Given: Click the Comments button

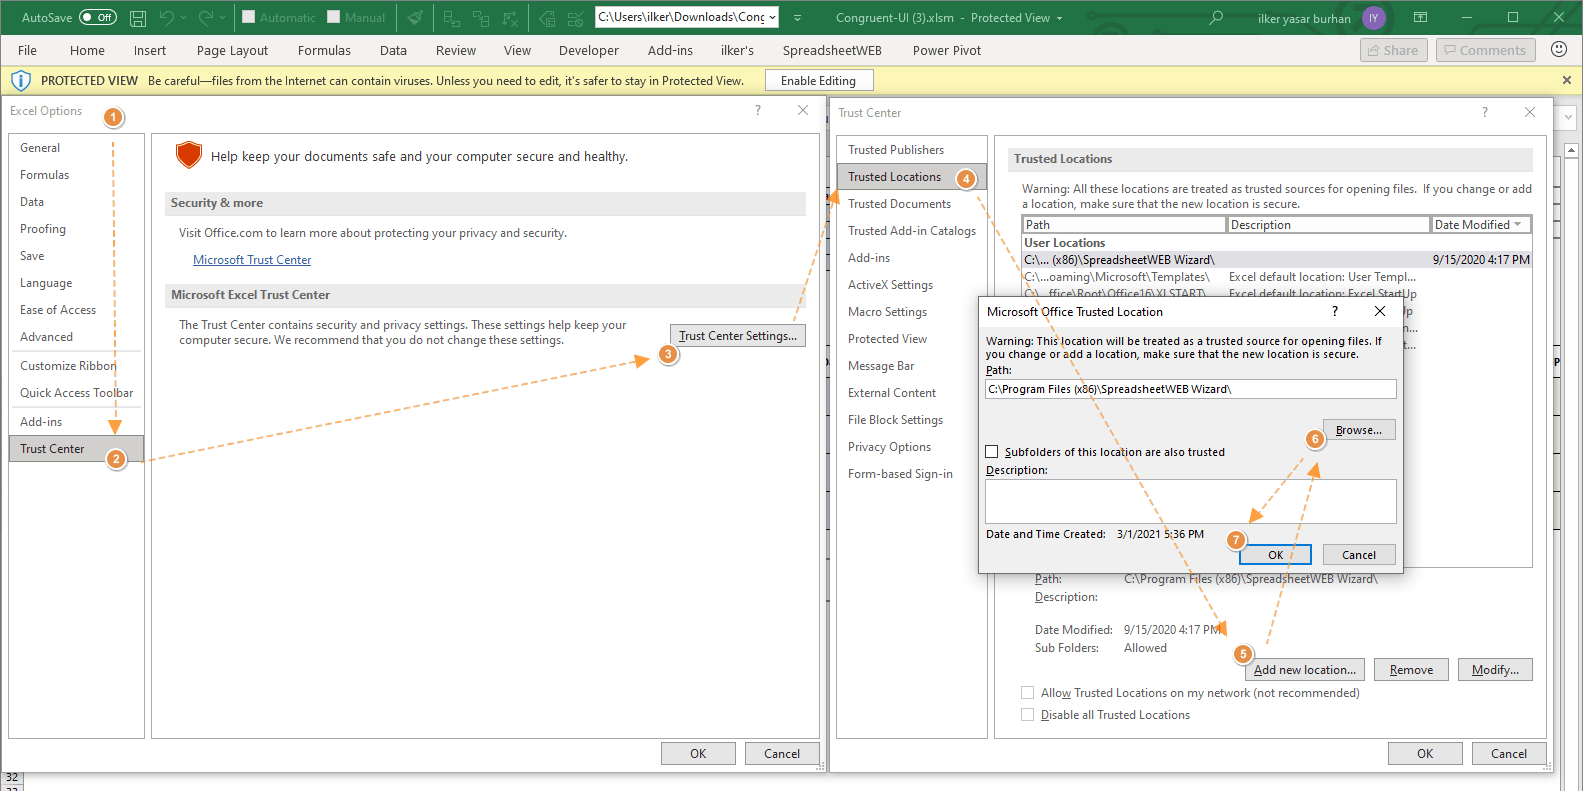Looking at the screenshot, I should pyautogui.click(x=1485, y=50).
